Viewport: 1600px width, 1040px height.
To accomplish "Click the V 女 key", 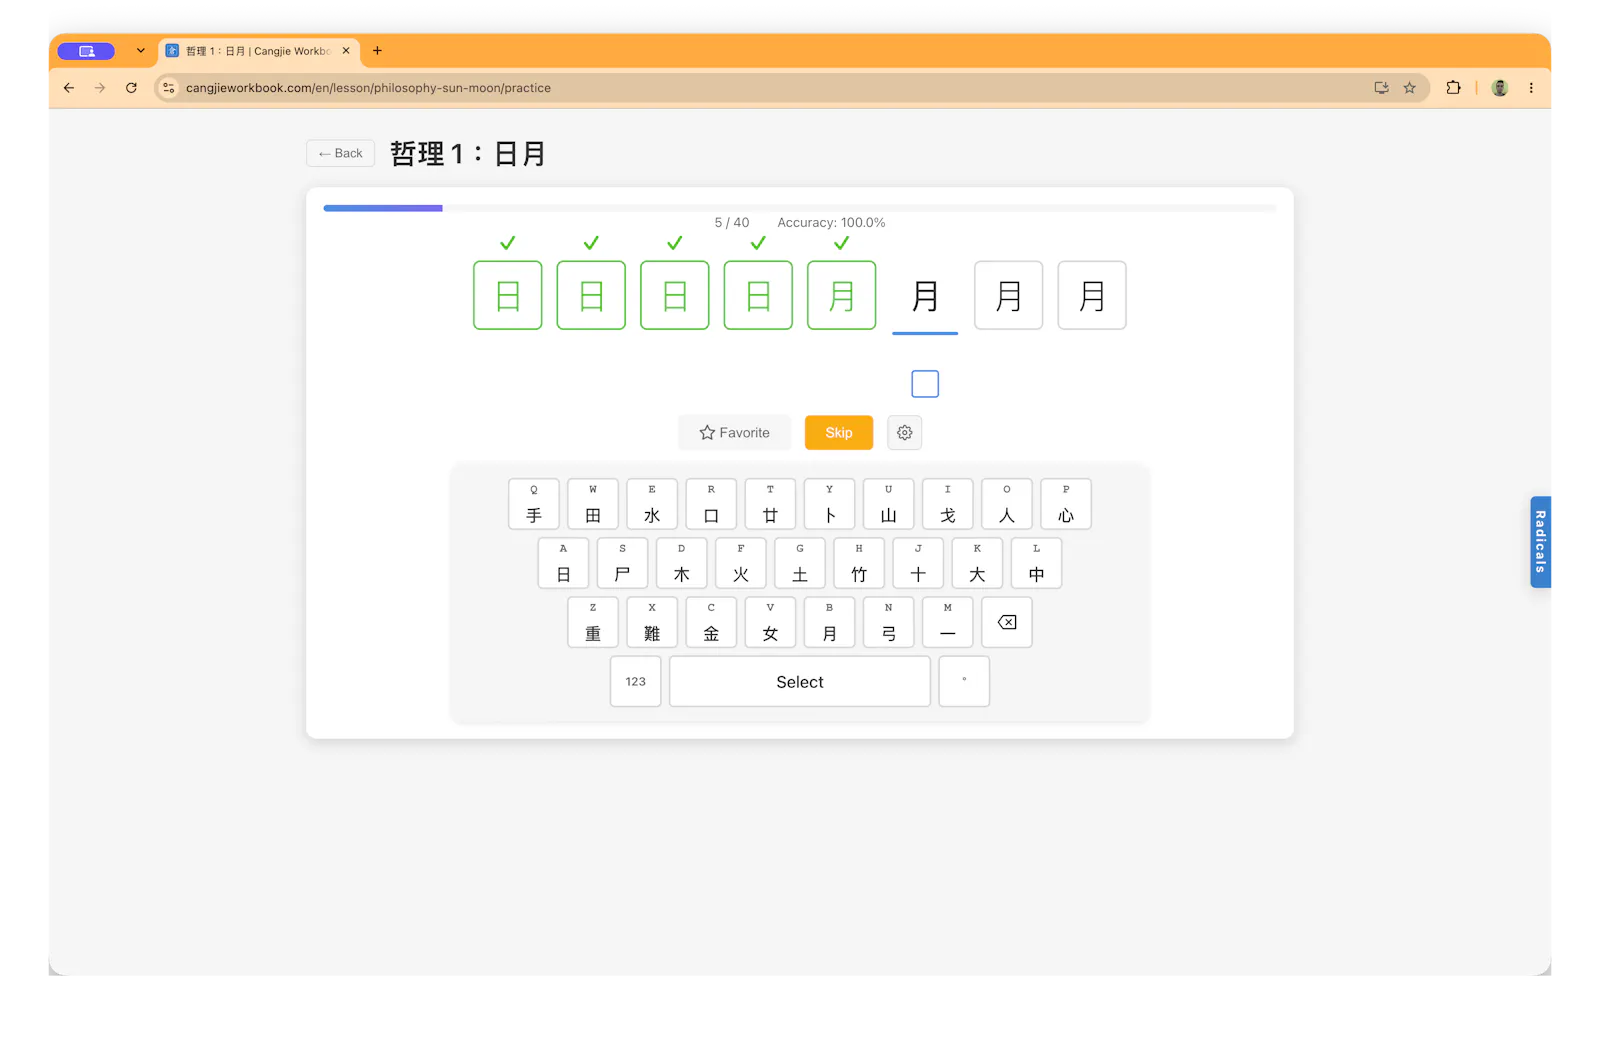I will point(770,622).
